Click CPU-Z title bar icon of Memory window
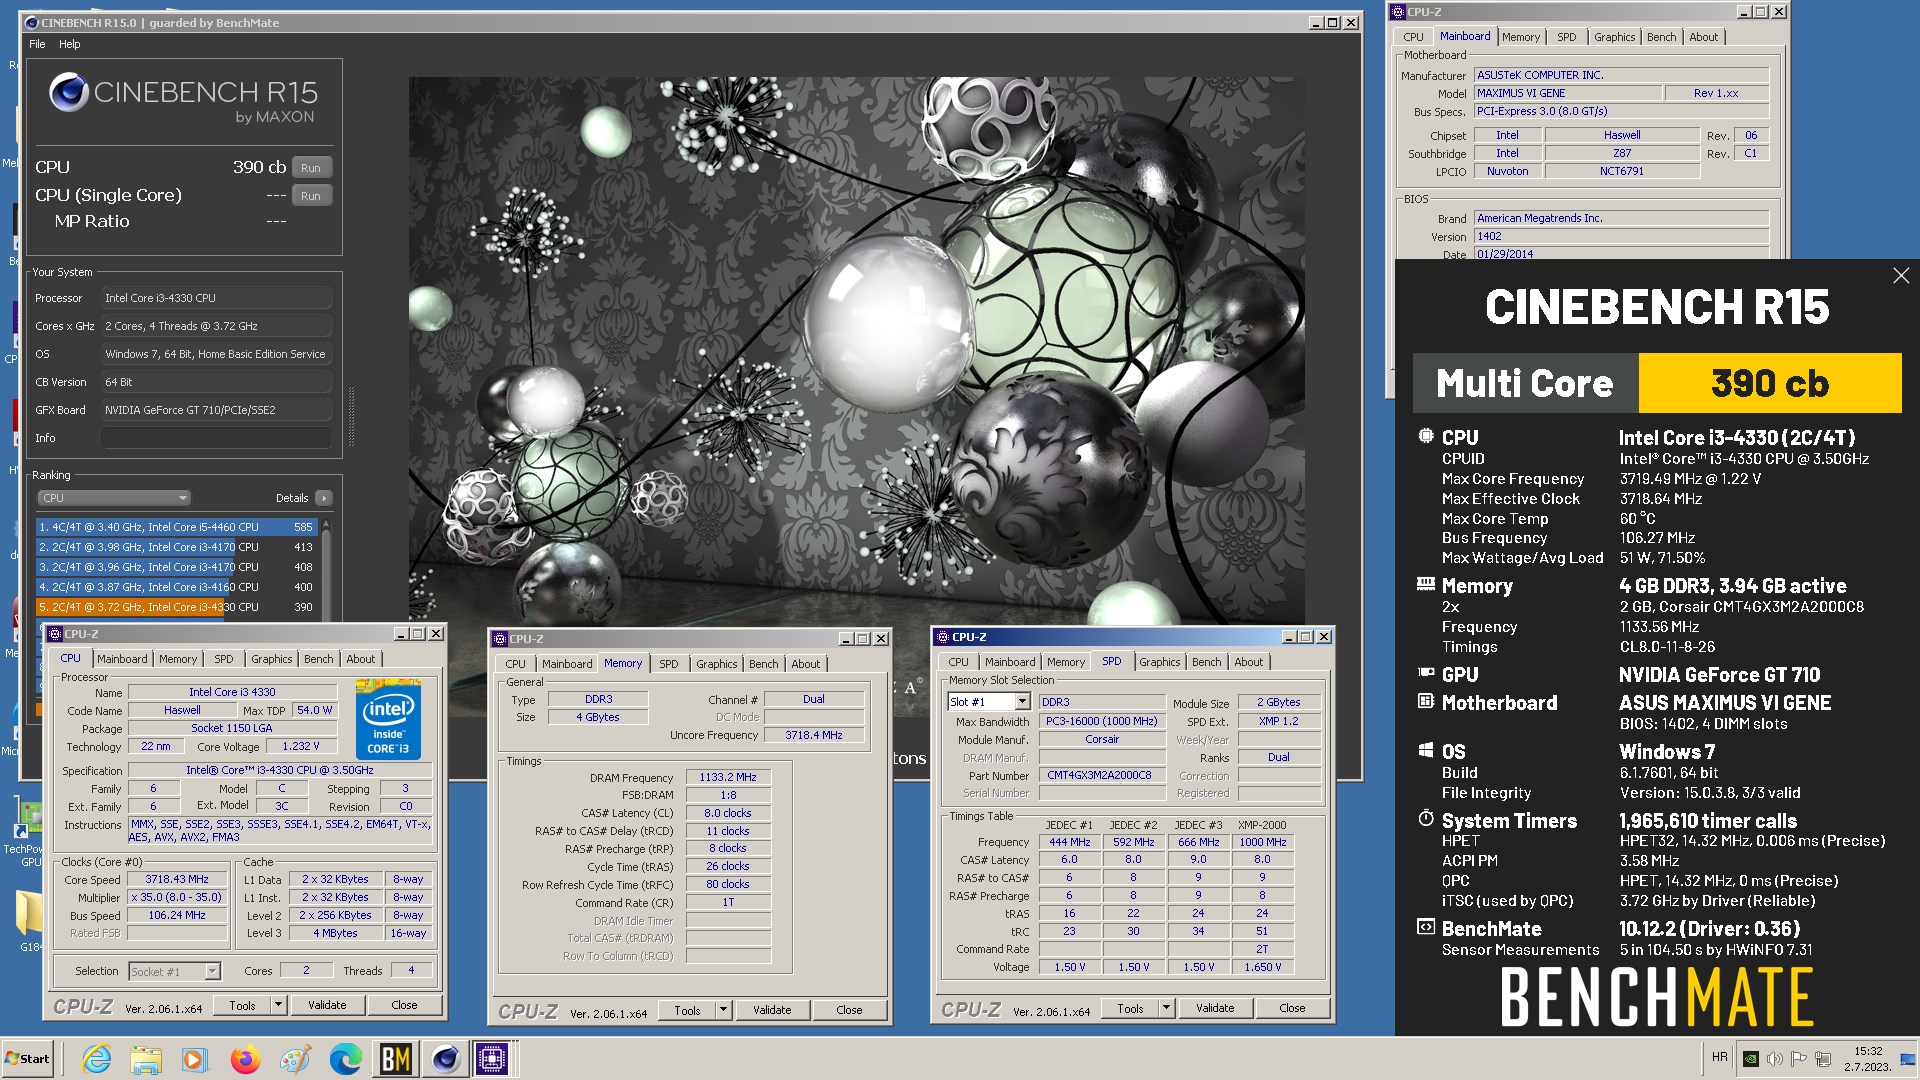Screen dimensions: 1920x1080 (500, 639)
